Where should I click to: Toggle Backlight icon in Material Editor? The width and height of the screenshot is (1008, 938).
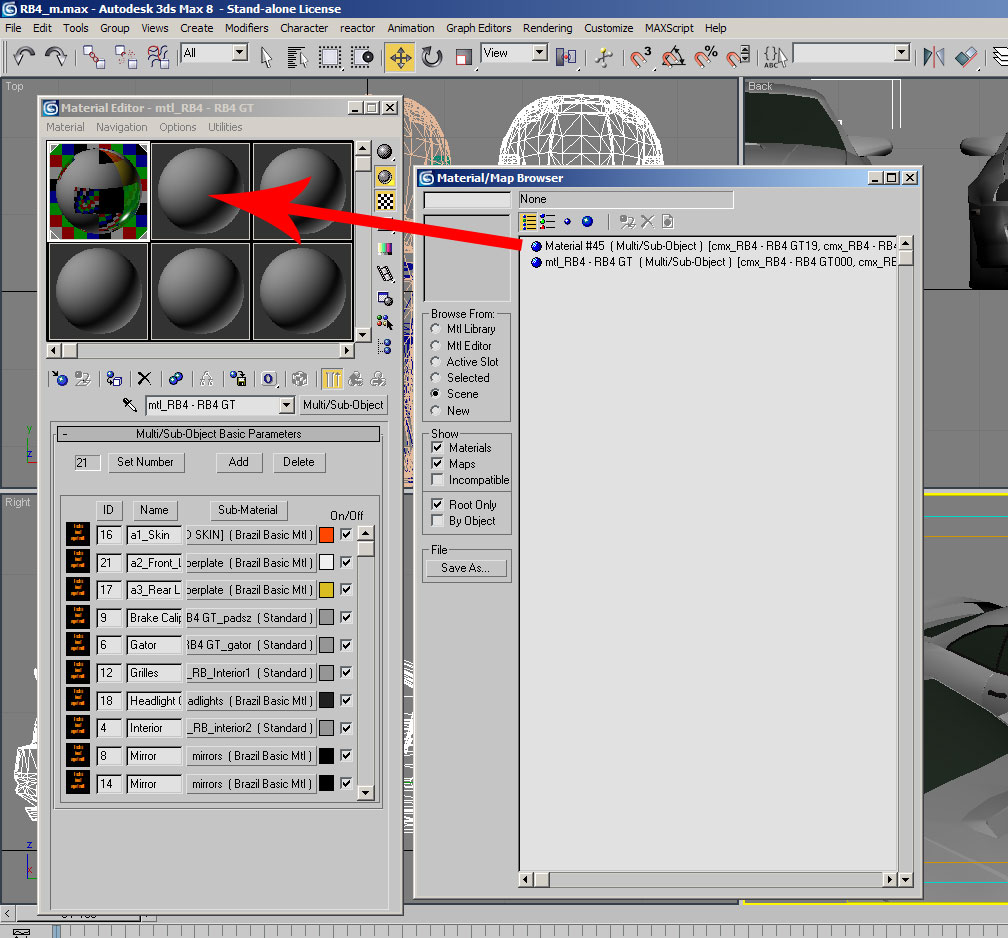click(x=384, y=177)
